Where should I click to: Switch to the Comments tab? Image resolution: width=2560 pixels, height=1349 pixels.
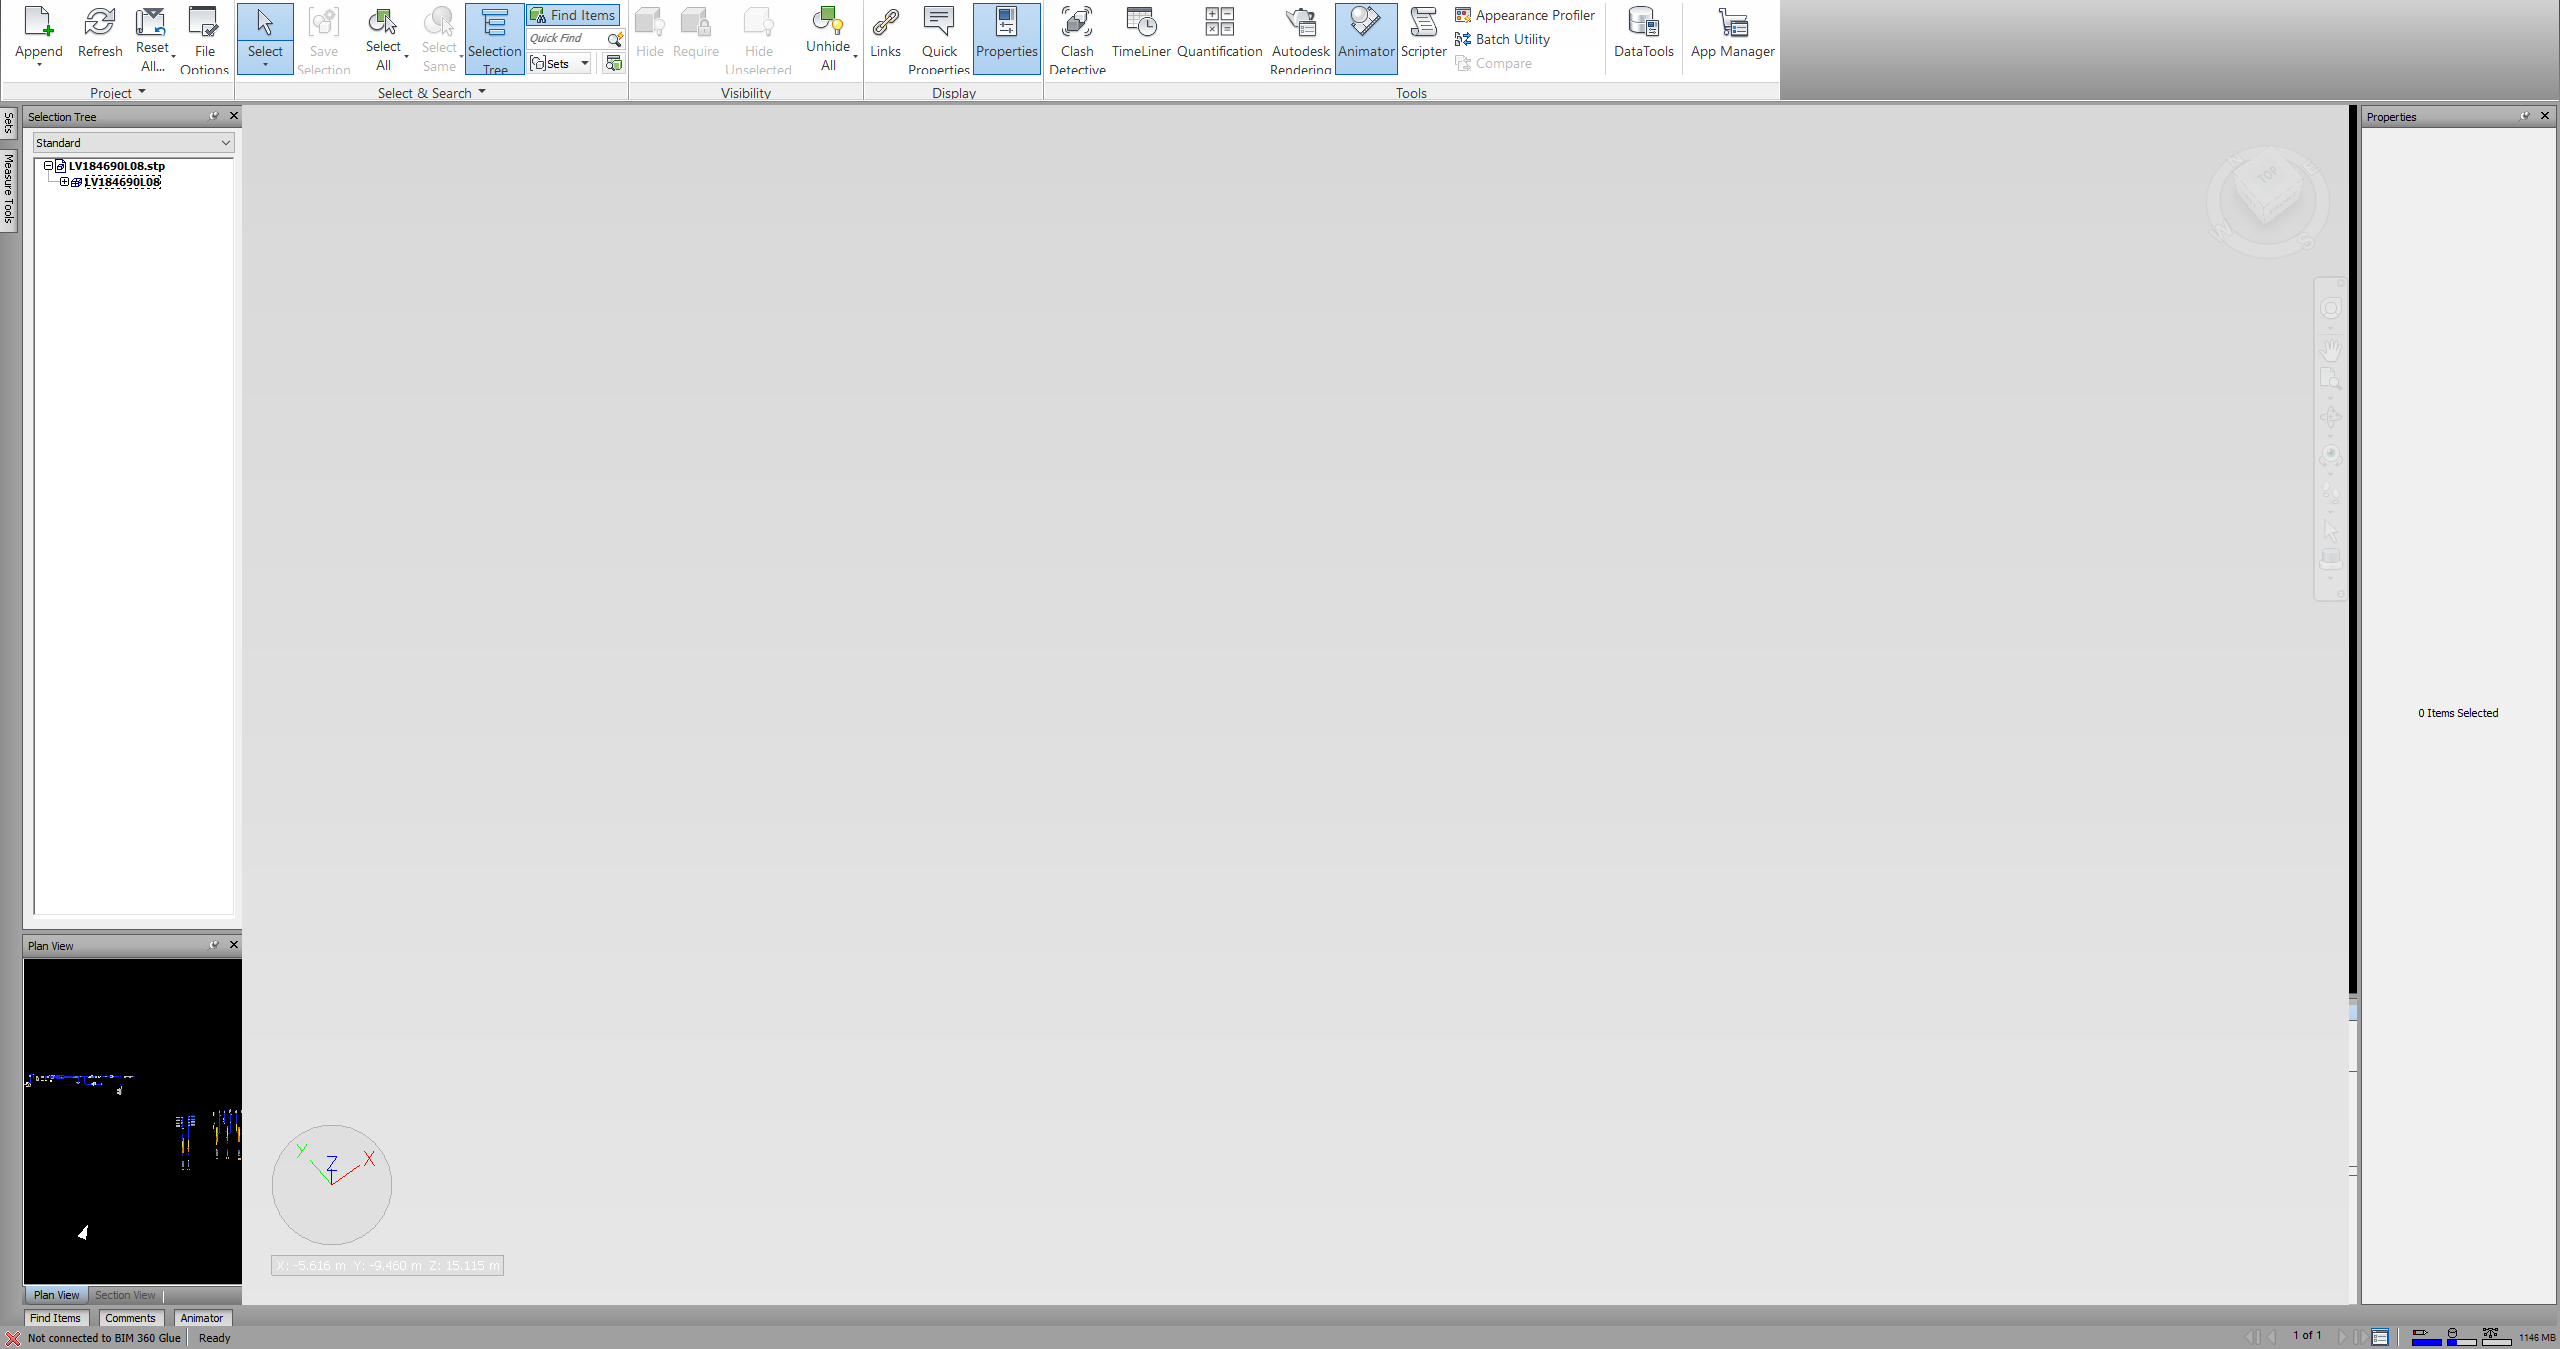[130, 1318]
